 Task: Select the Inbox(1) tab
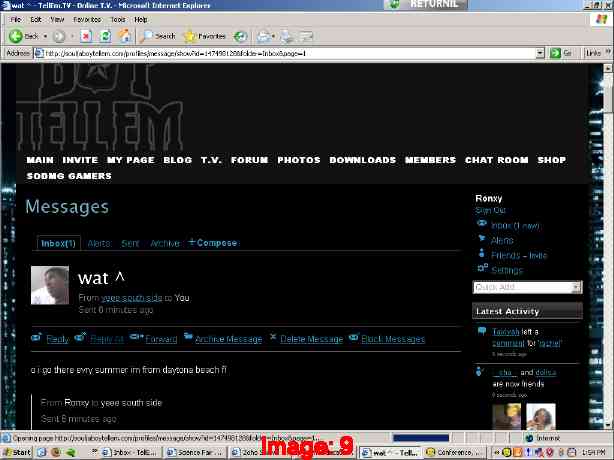click(58, 243)
